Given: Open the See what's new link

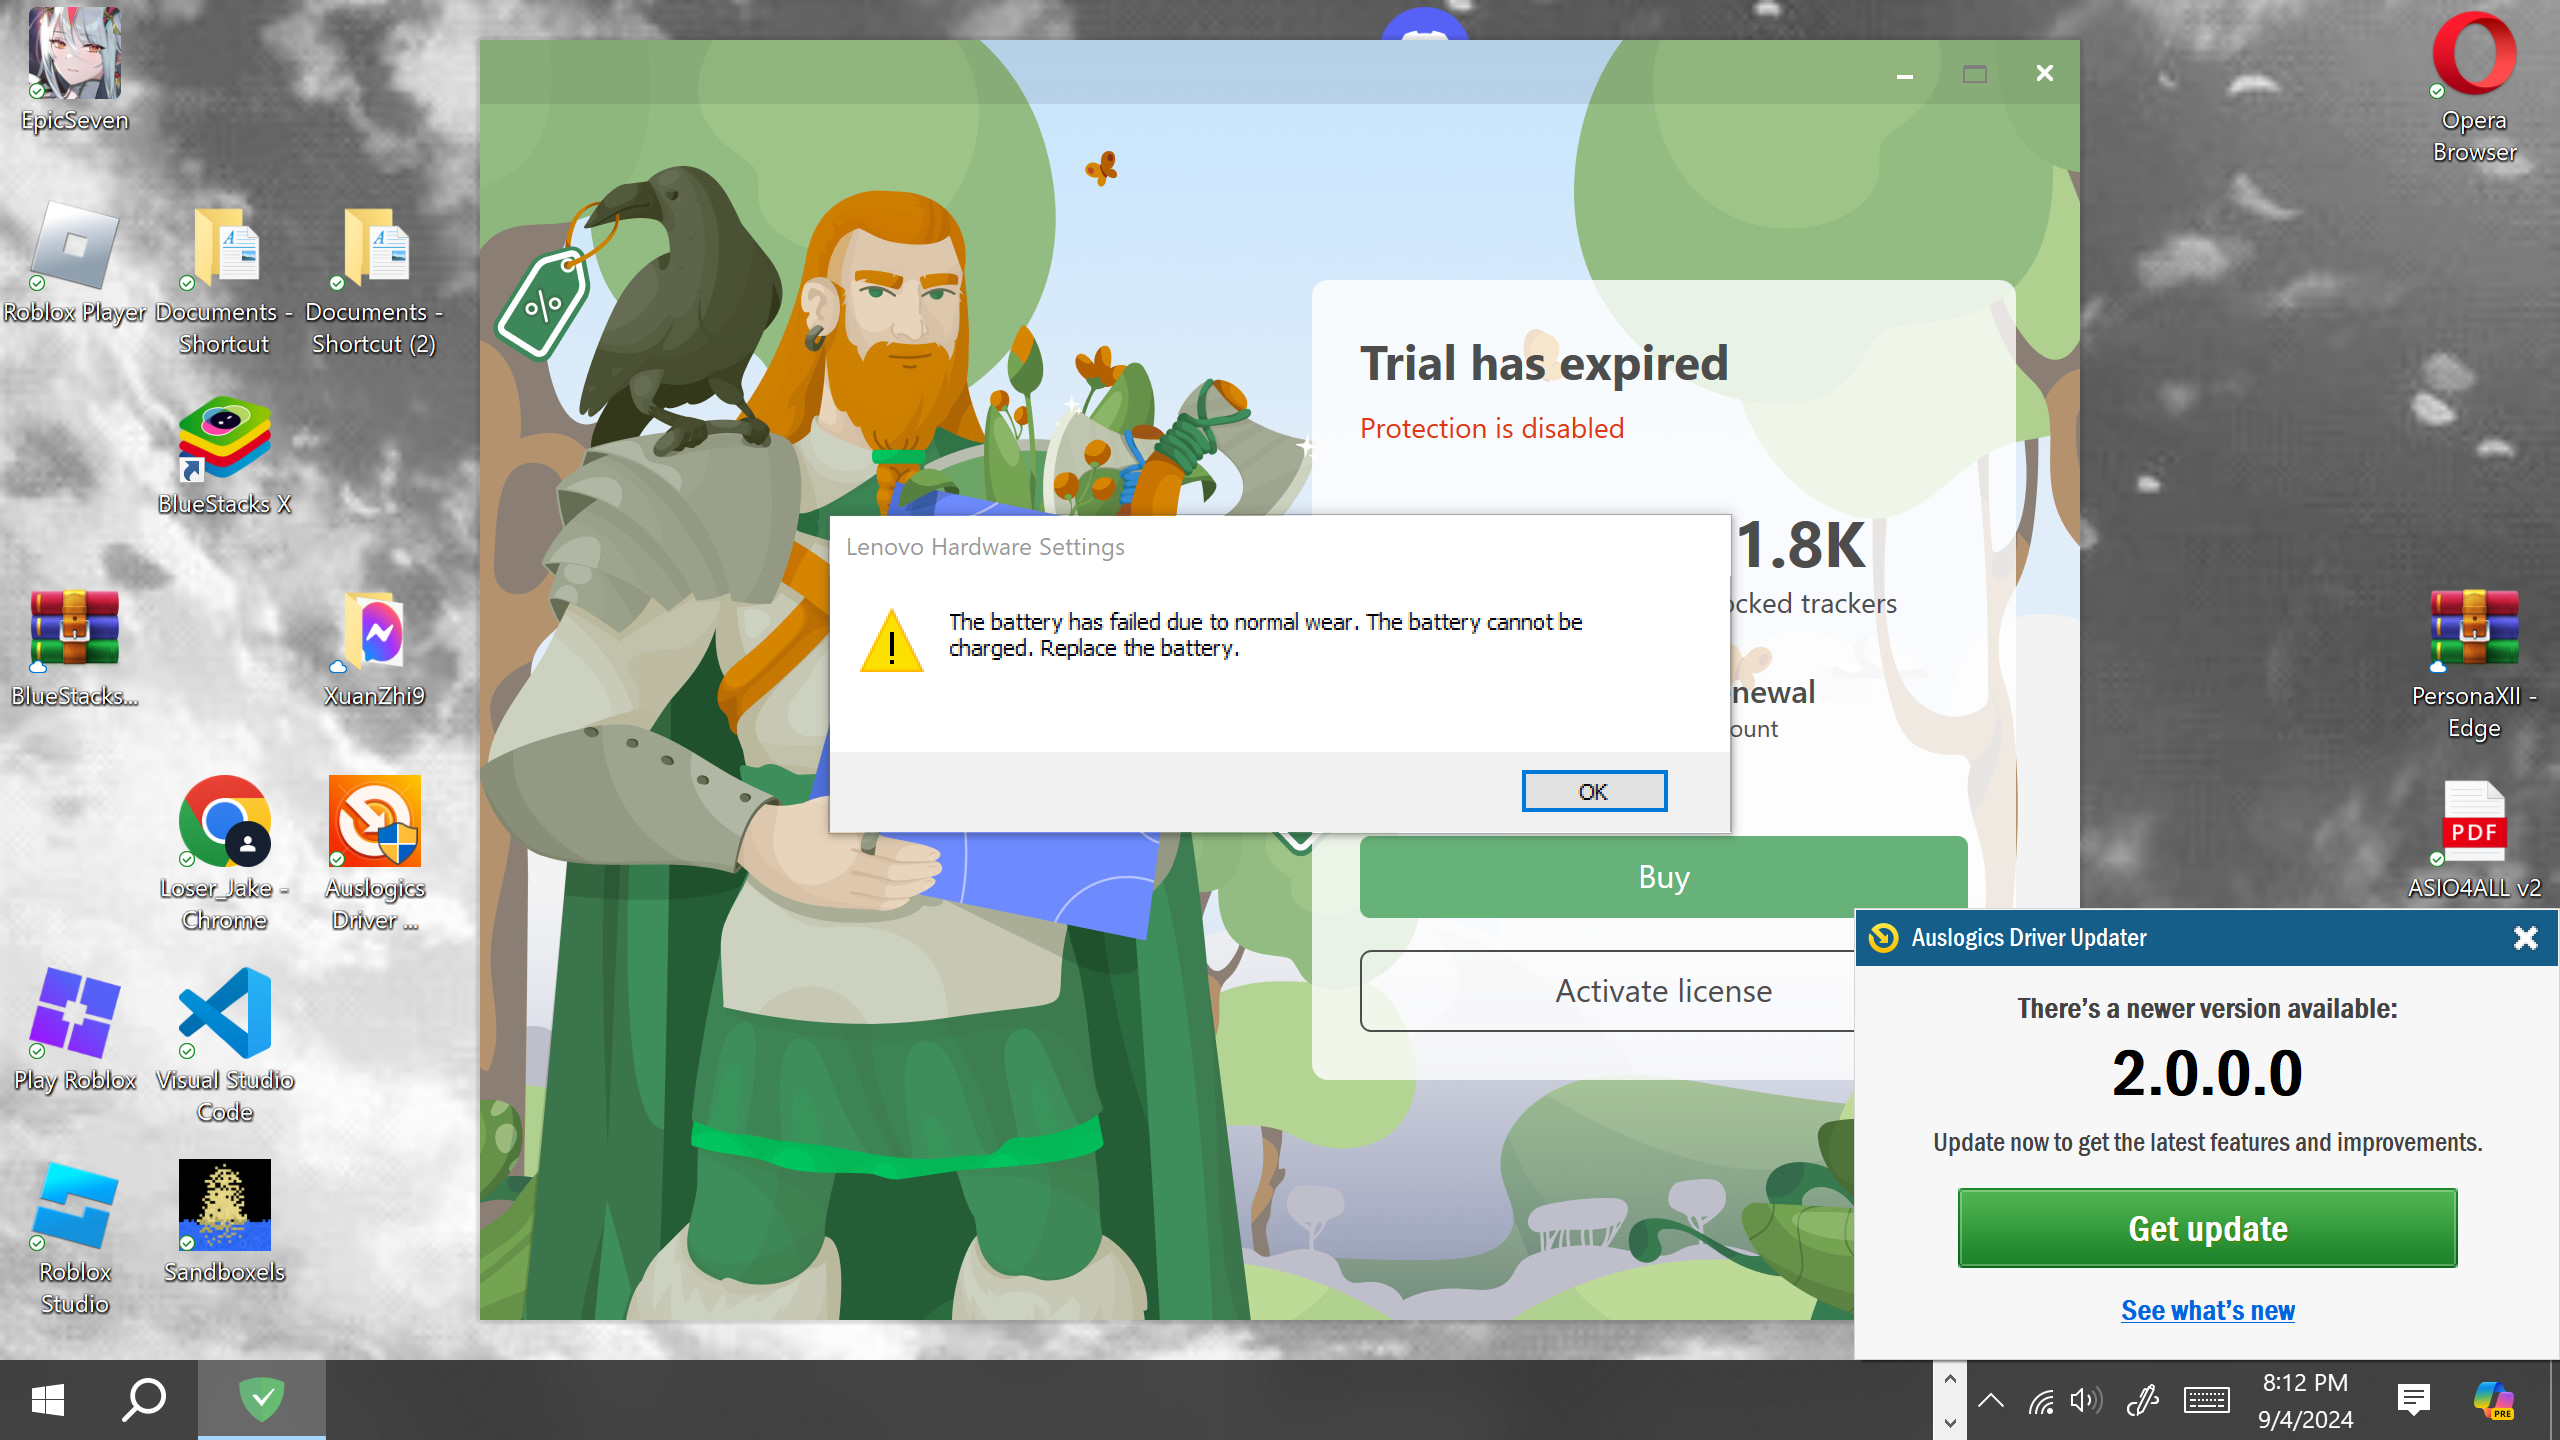Looking at the screenshot, I should tap(2207, 1310).
